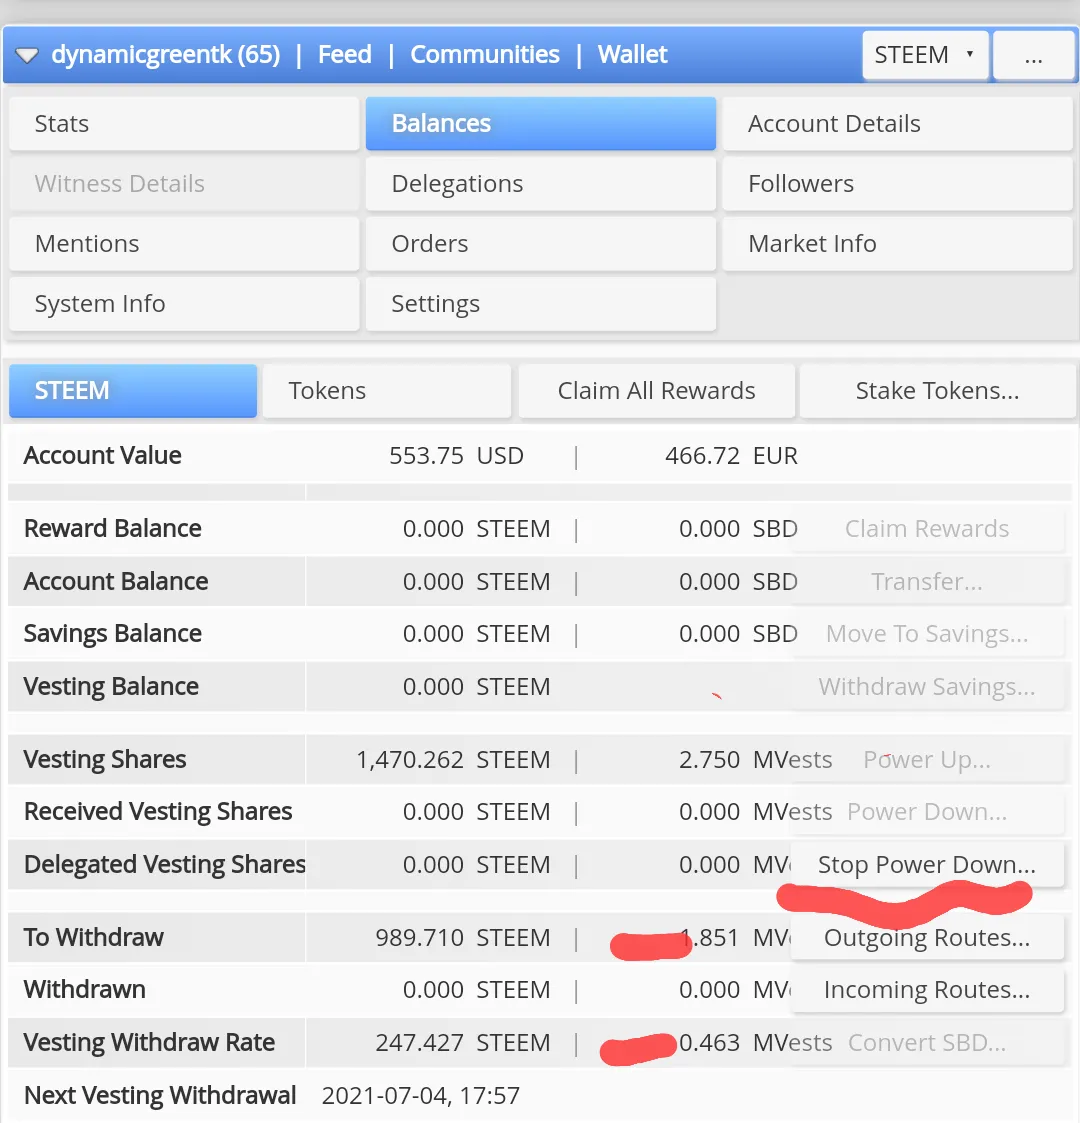Screen dimensions: 1080x1123
Task: Click the 1,470.262 STEEM vesting shares value
Action: pyautogui.click(x=453, y=760)
